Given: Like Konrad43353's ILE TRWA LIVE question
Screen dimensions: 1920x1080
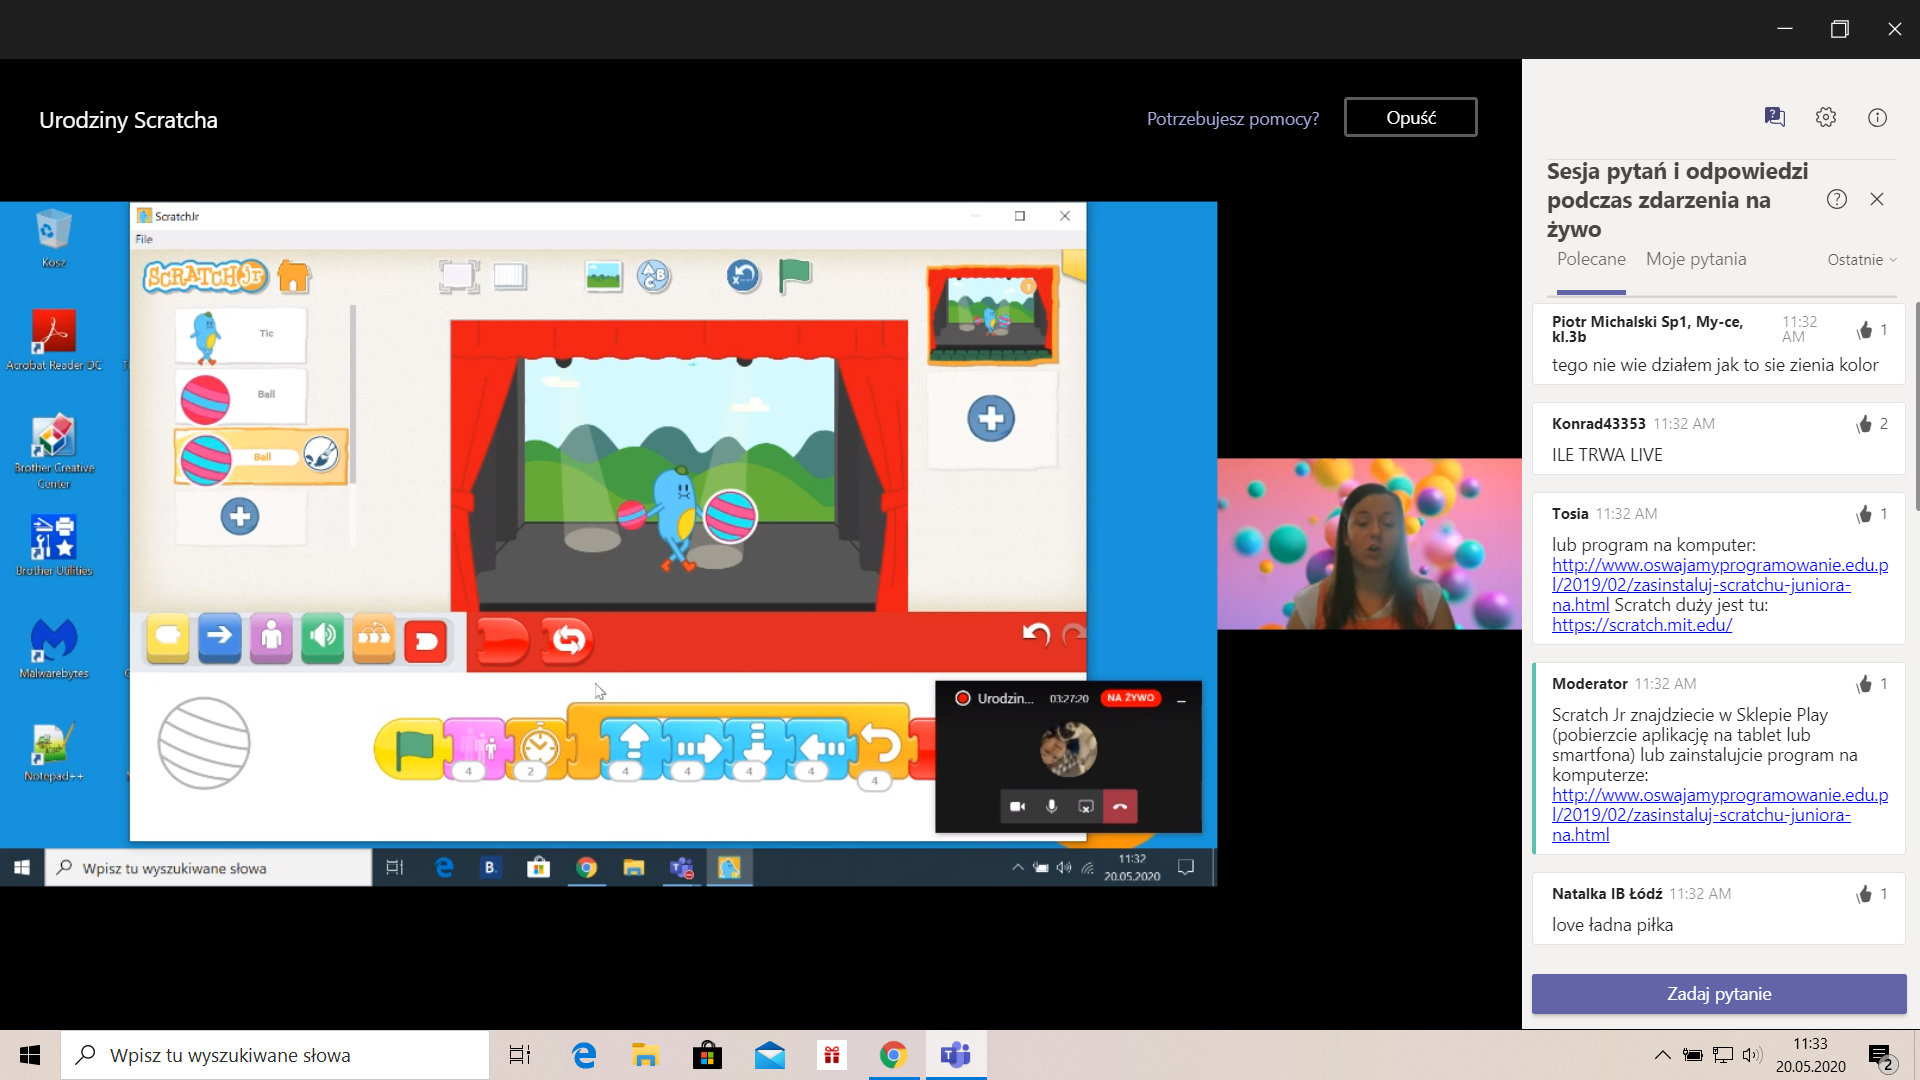Looking at the screenshot, I should point(1864,424).
